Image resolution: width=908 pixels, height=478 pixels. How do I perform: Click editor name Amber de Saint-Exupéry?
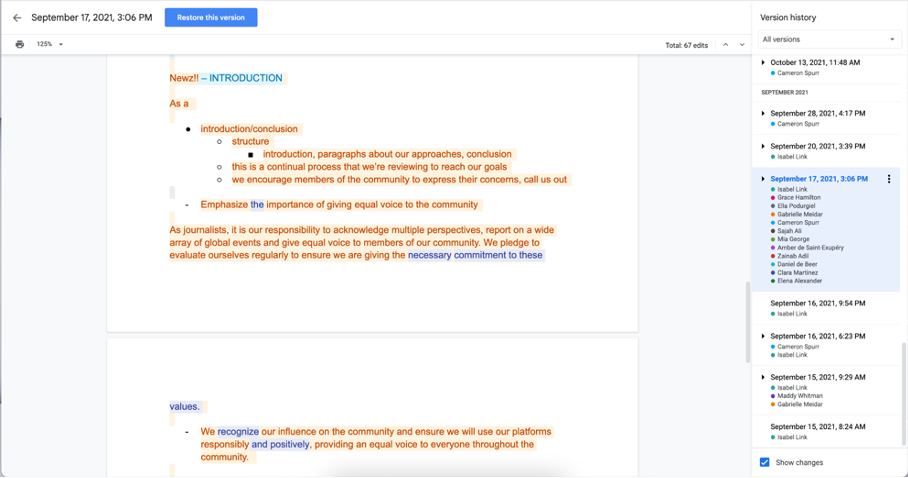(x=810, y=248)
